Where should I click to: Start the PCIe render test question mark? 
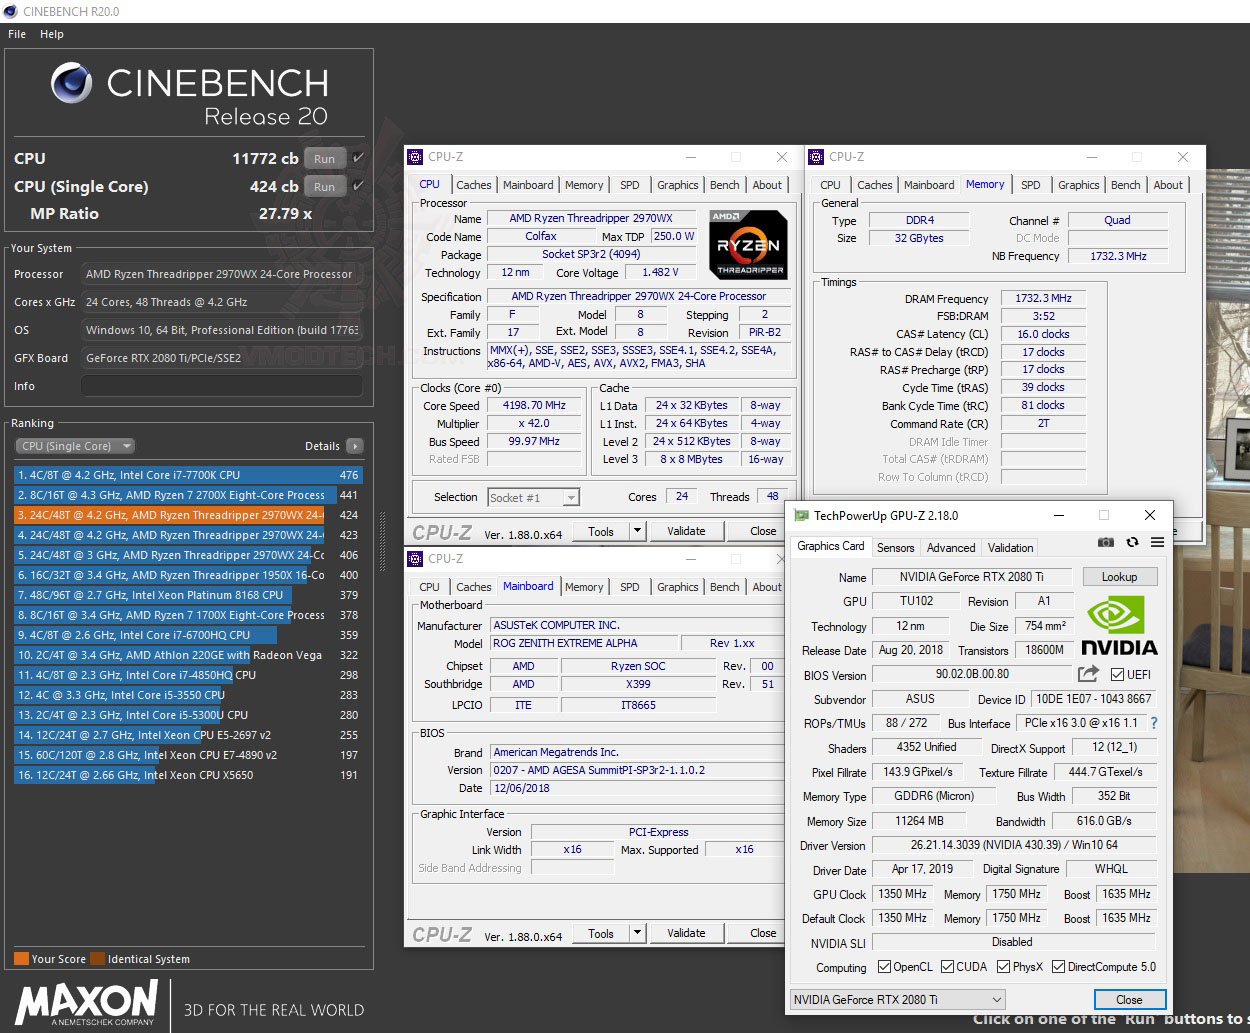1153,723
